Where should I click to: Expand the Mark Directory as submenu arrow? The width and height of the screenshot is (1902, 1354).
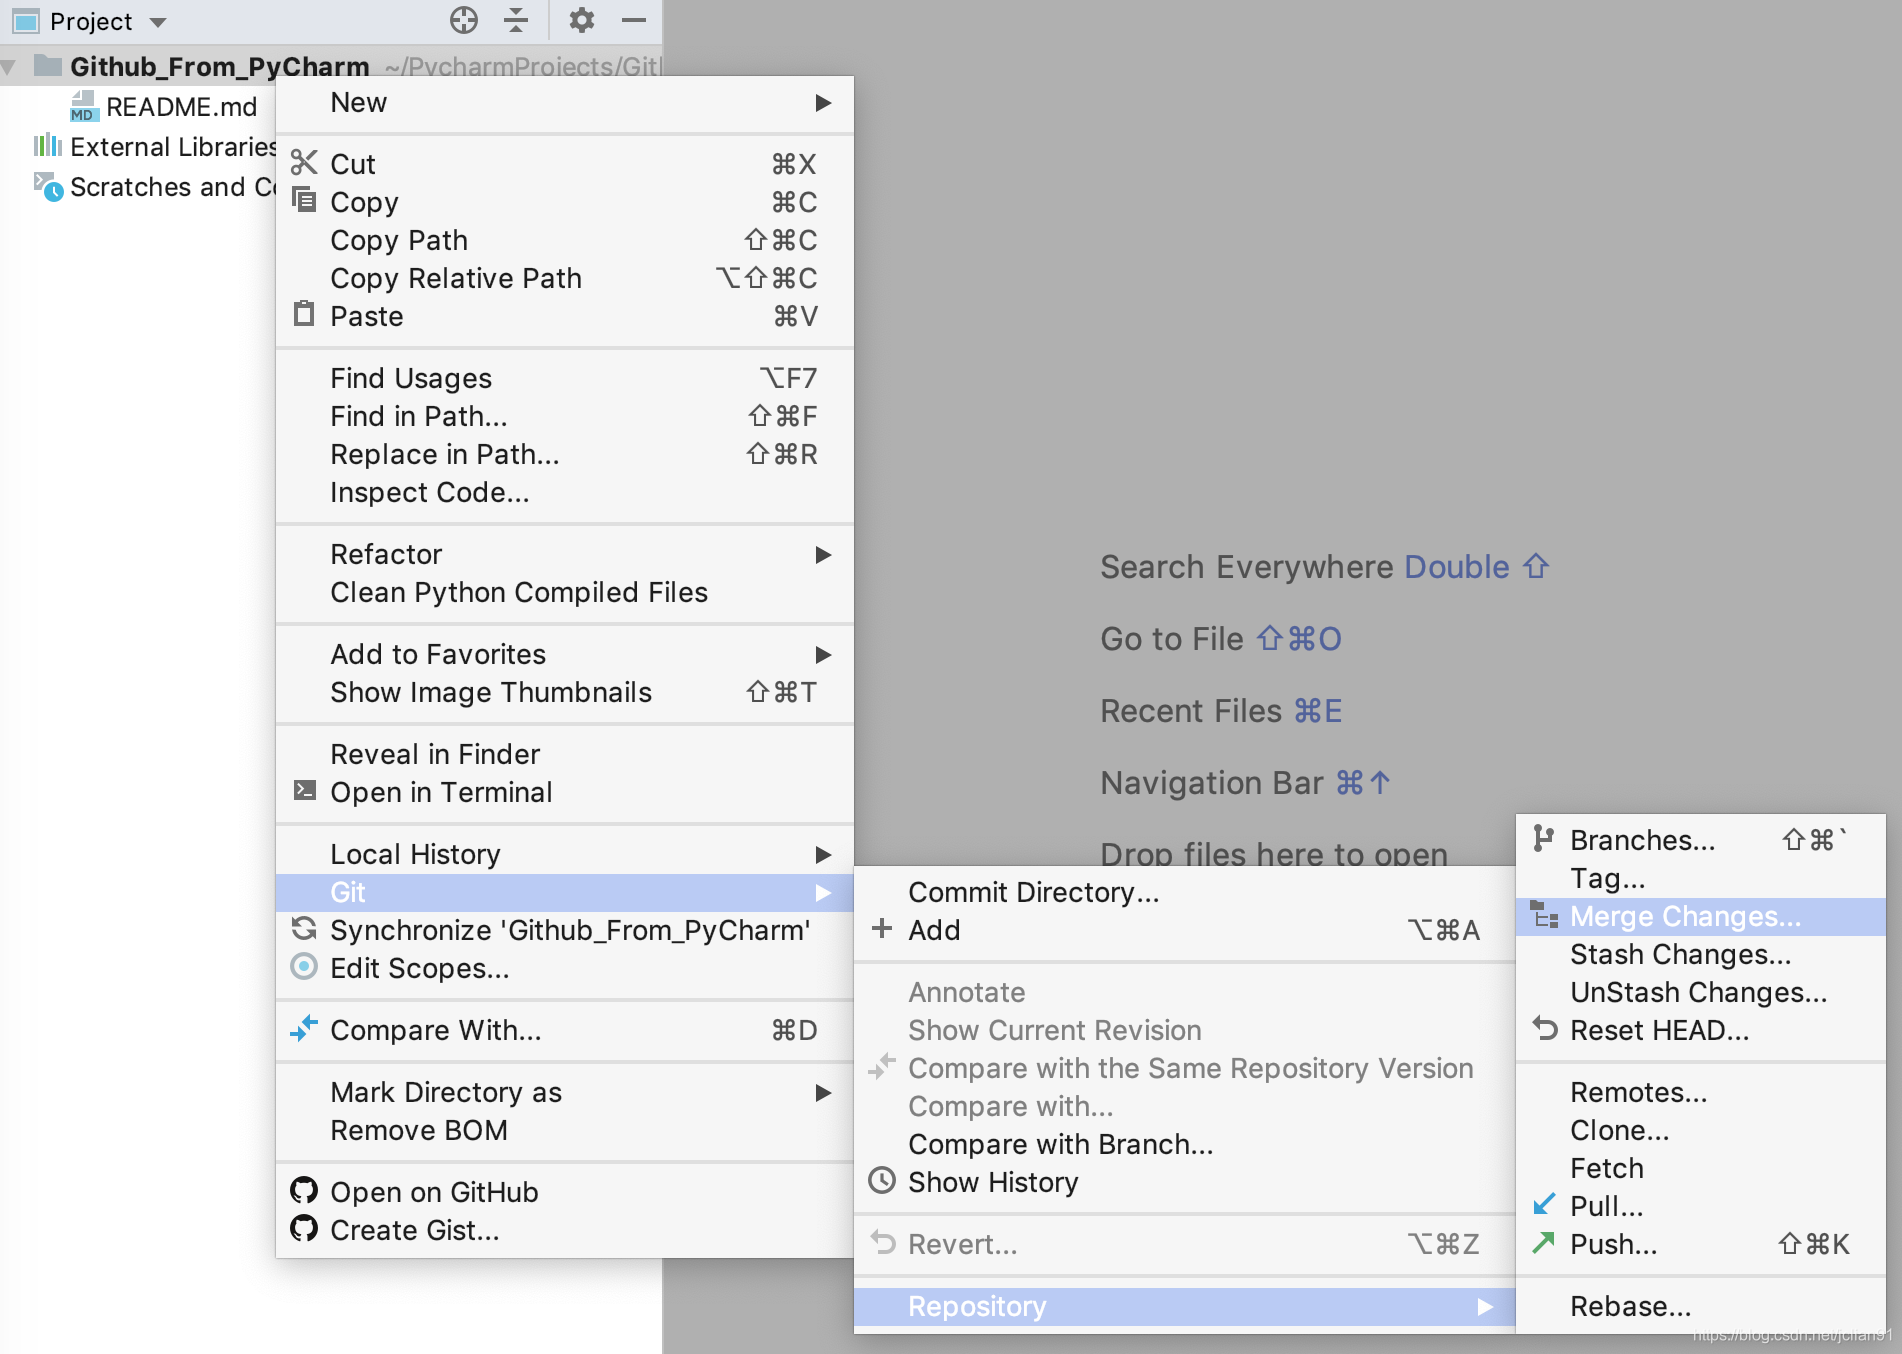tap(823, 1093)
